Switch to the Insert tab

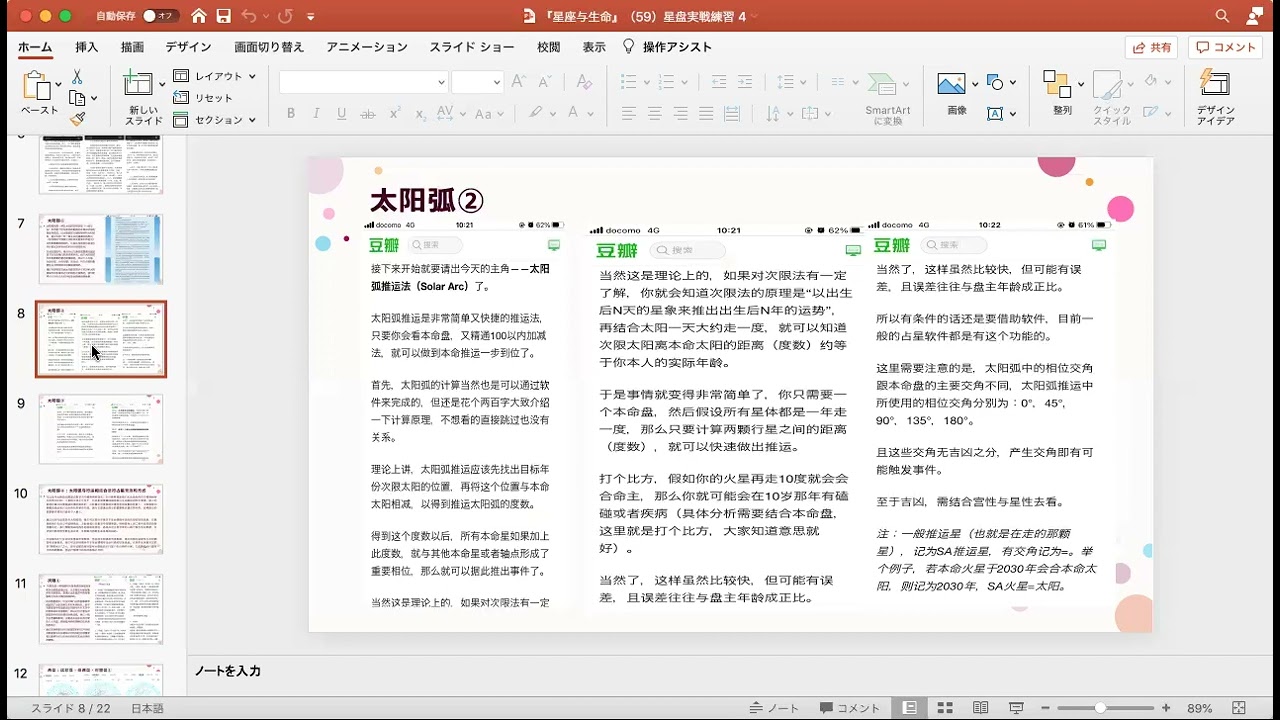[x=87, y=47]
